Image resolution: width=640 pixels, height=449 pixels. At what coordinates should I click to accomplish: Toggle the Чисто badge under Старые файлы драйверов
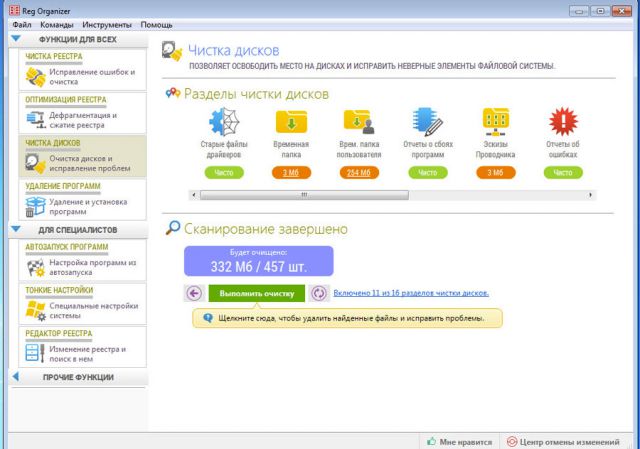pyautogui.click(x=223, y=173)
